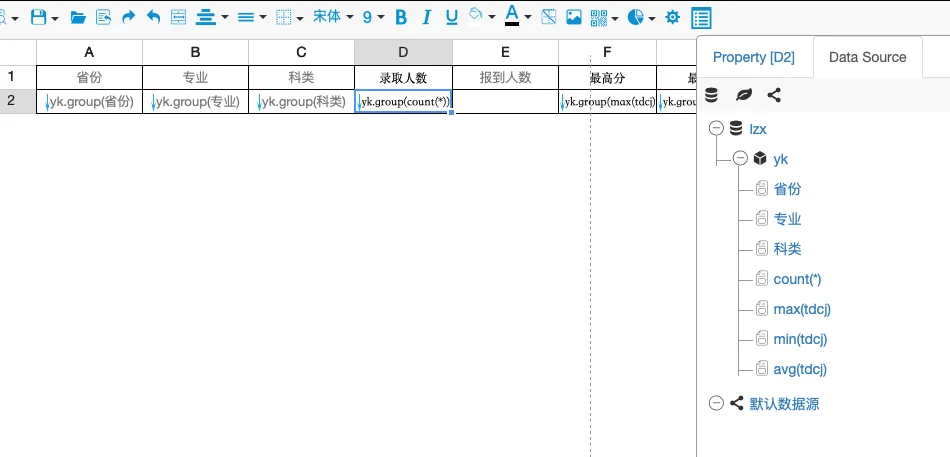
Task: Select column header C
Action: [x=301, y=52]
